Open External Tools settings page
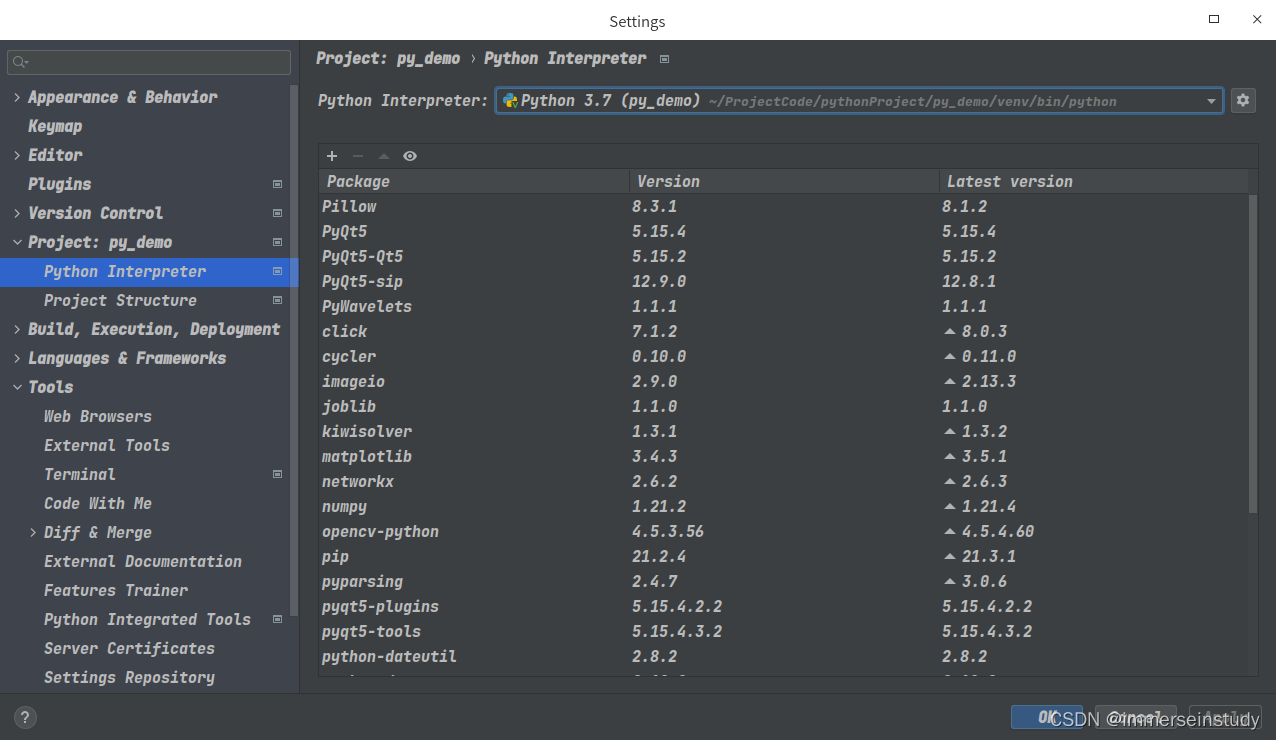This screenshot has height=740, width=1276. tap(107, 445)
